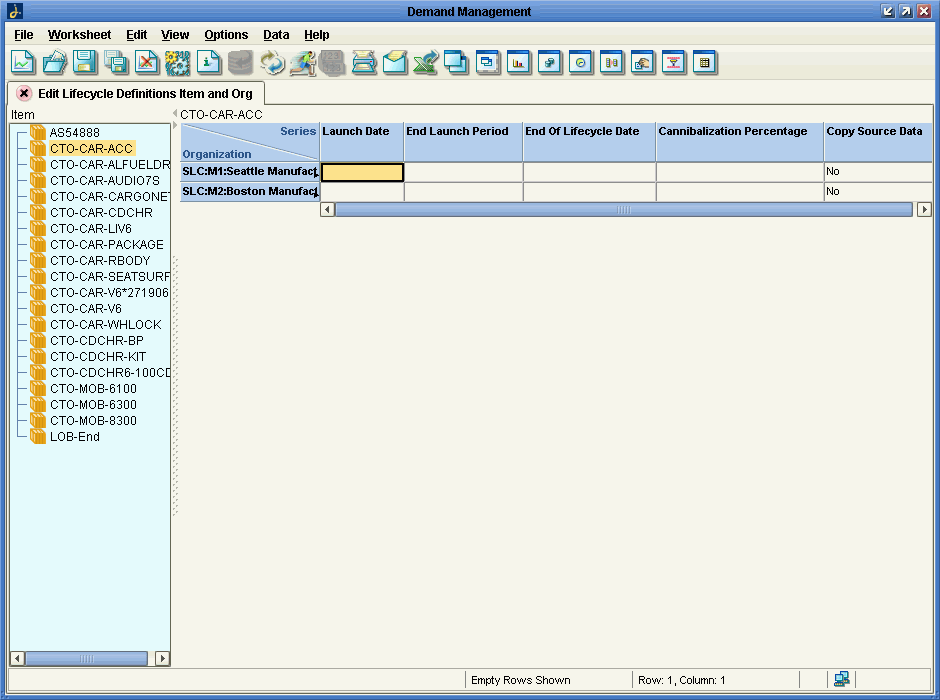
Task: Click the Item tree scrollbar left arrow
Action: point(17,659)
